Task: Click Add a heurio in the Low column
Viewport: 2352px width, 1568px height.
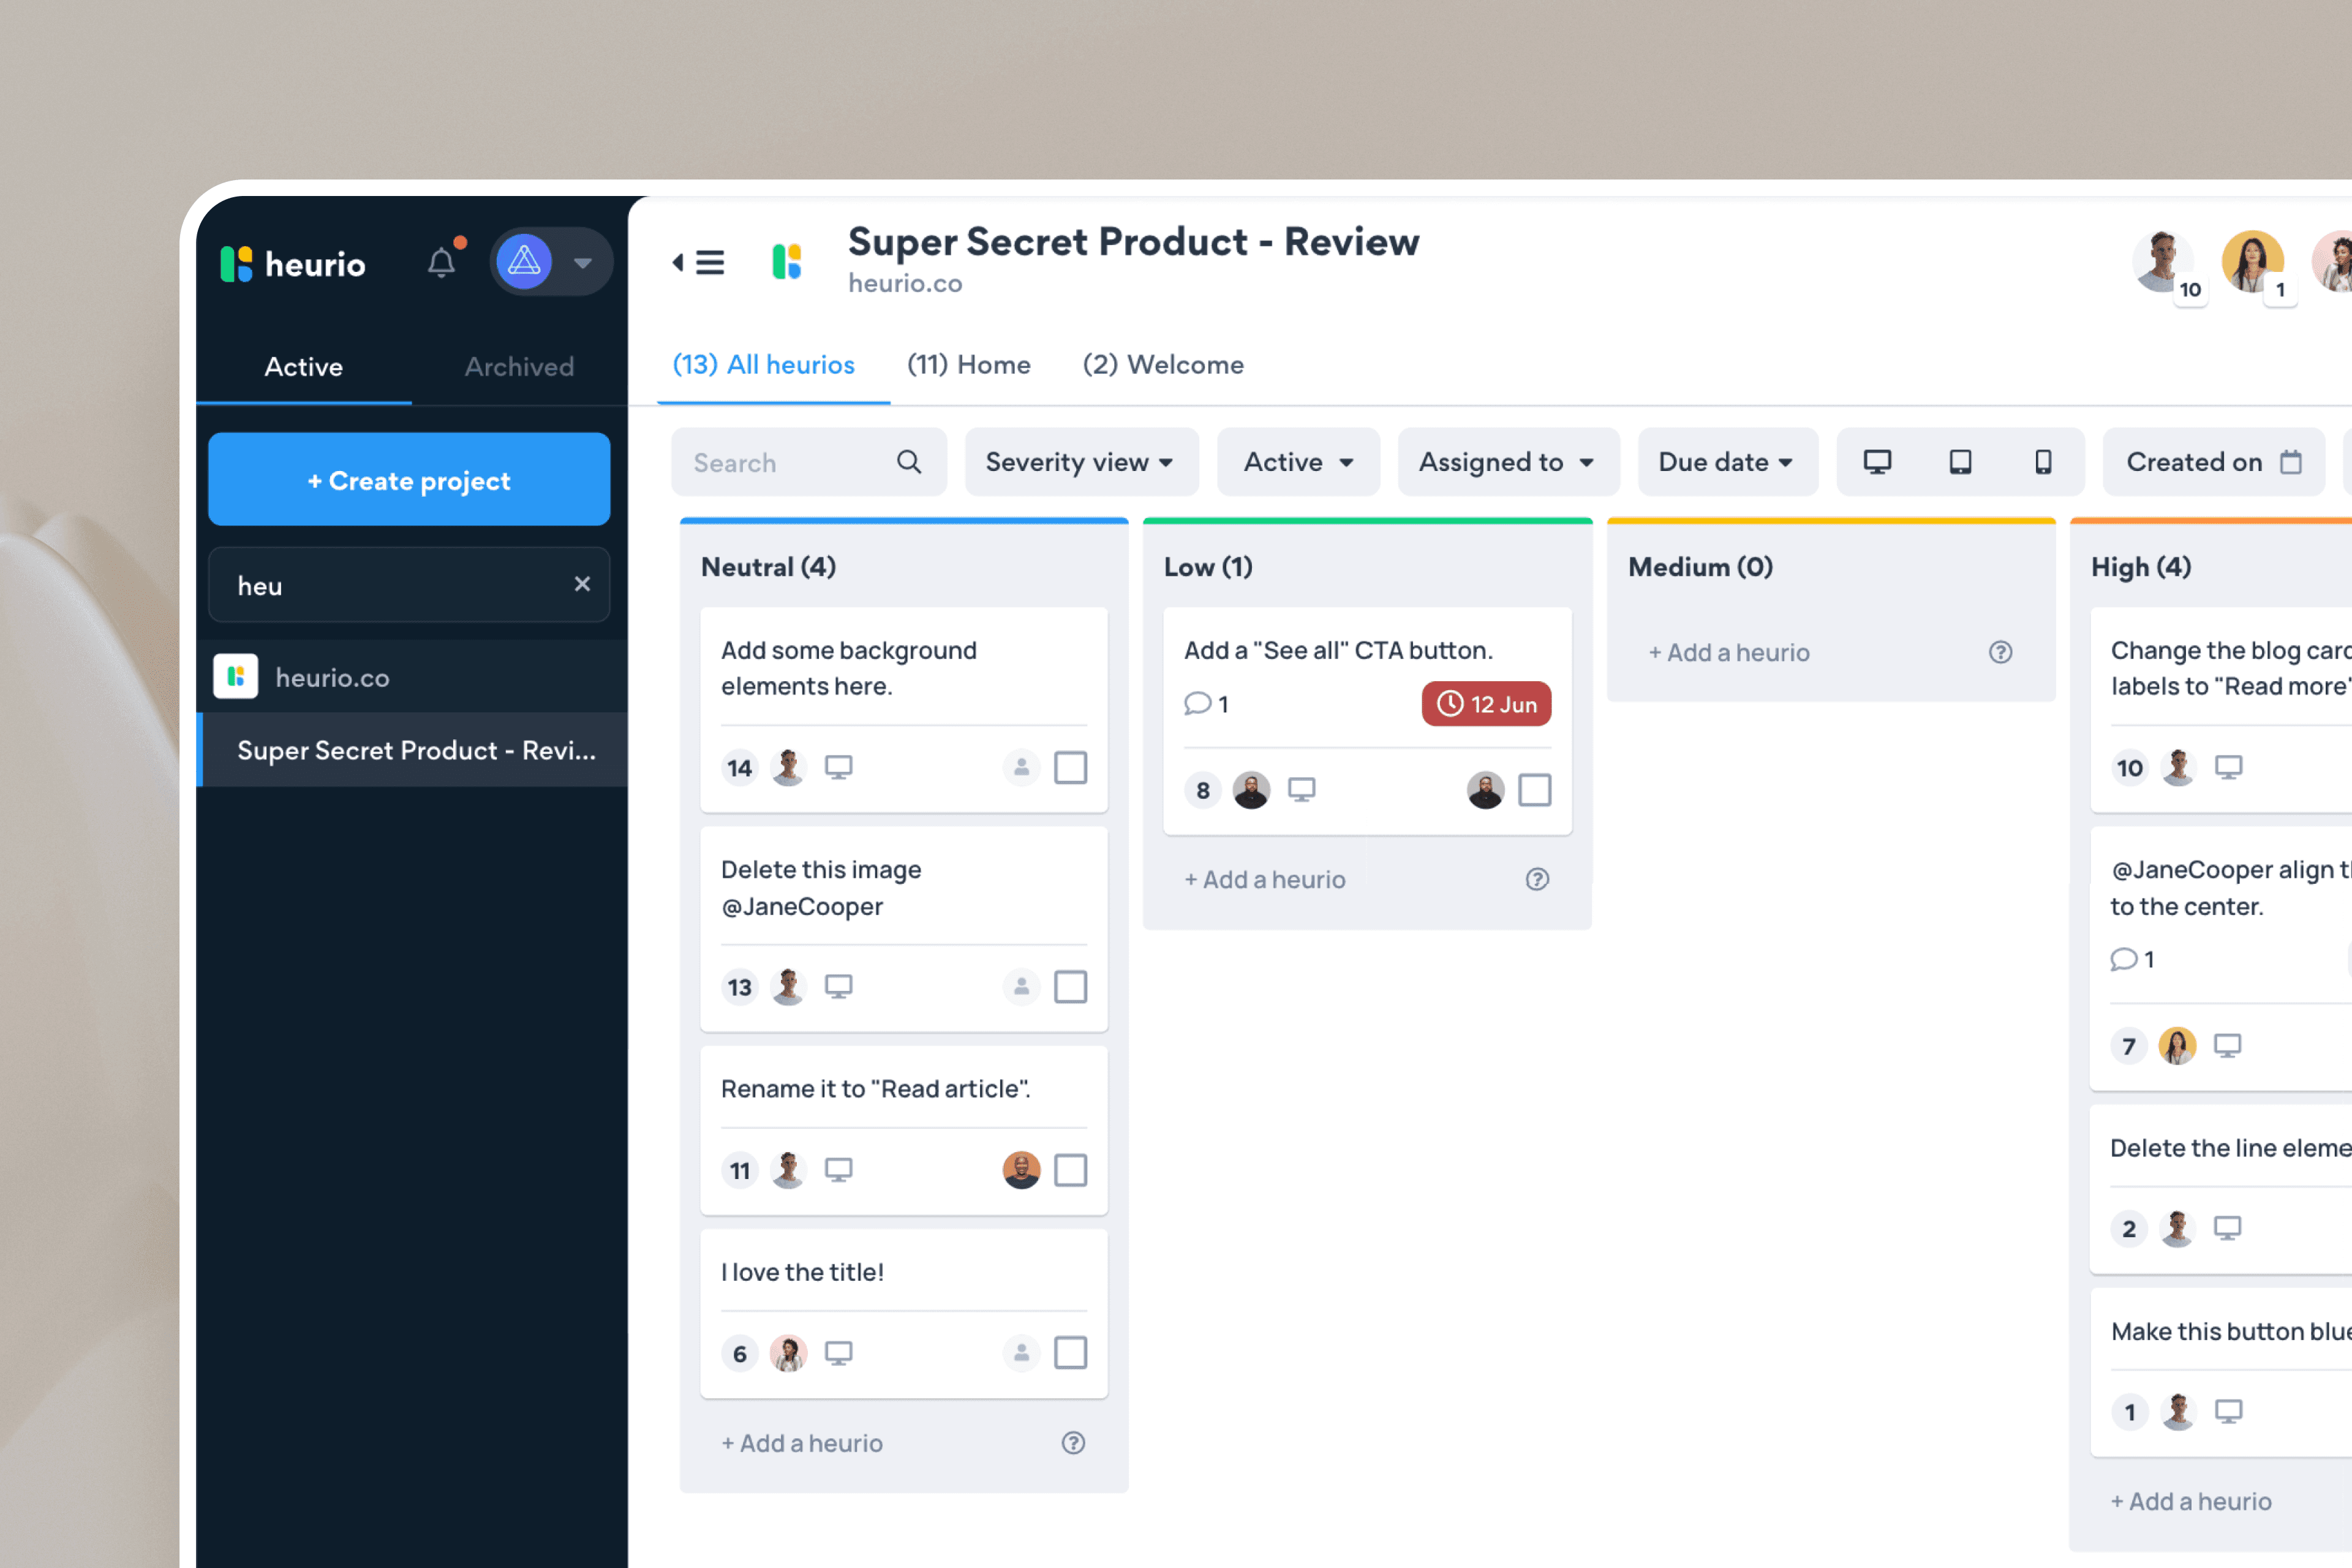Action: 1265,879
